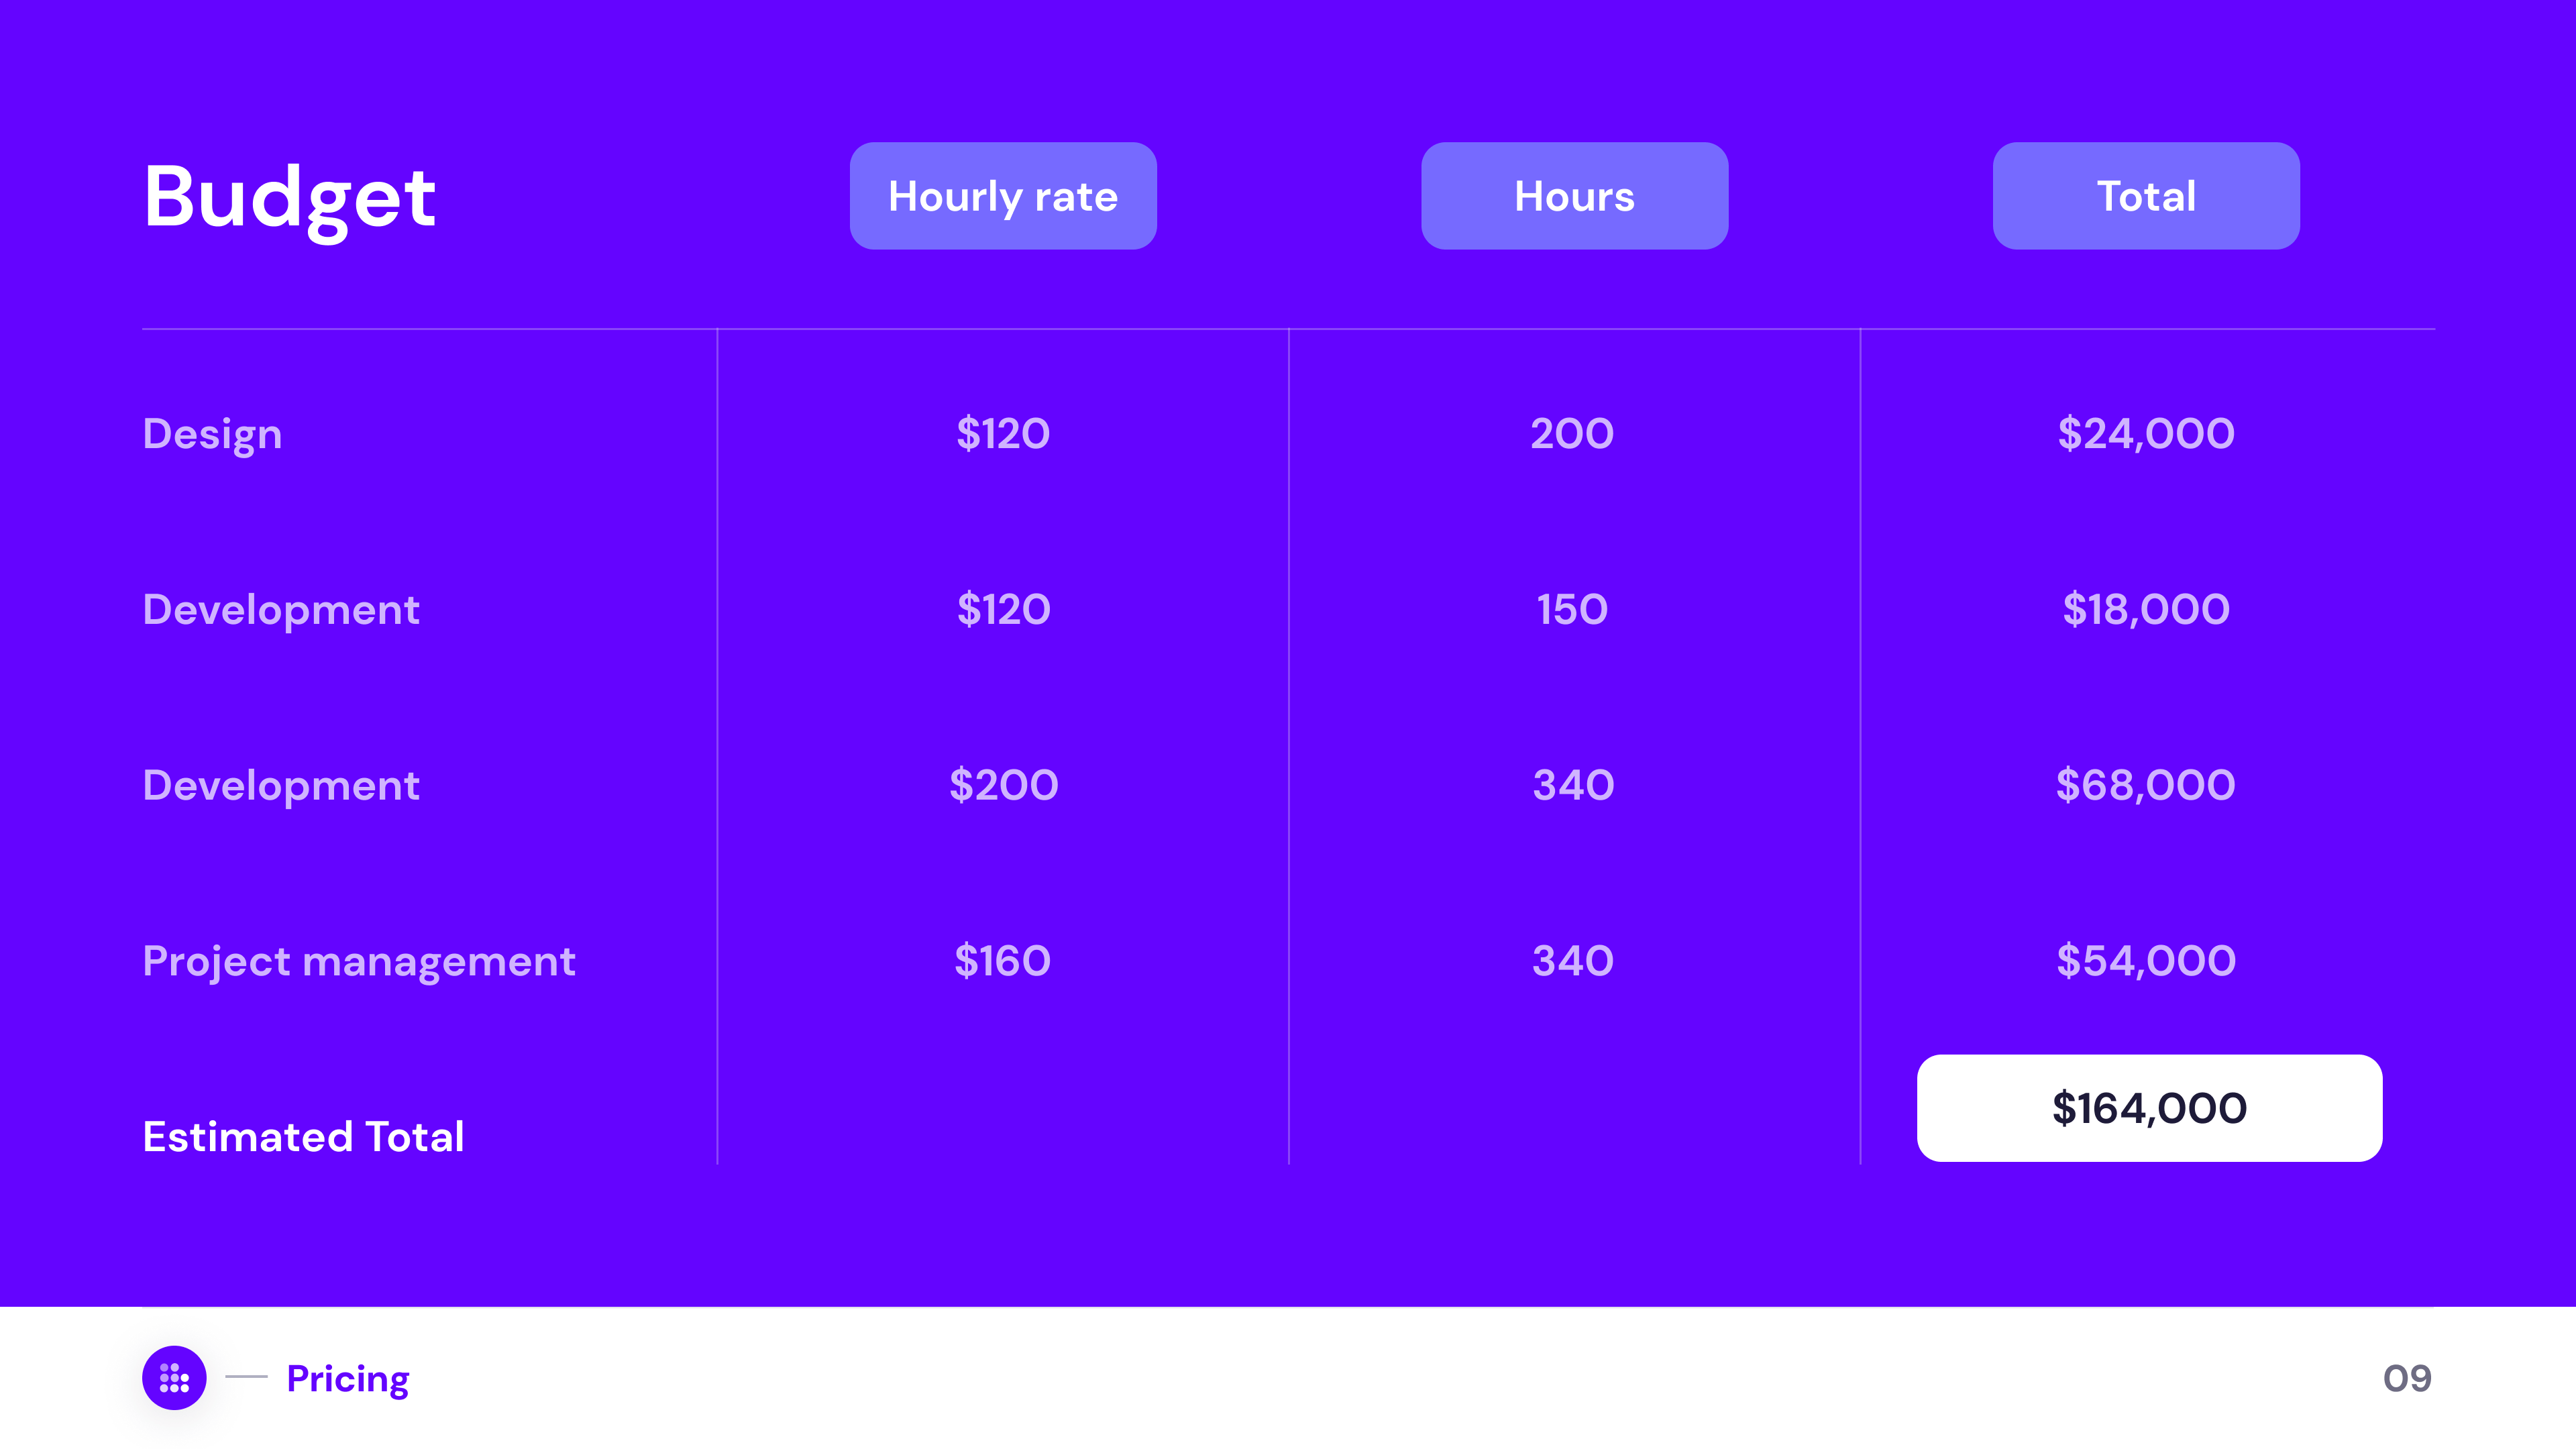Click the 200 hours value
Viewport: 2576px width, 1449px height.
coord(1572,434)
